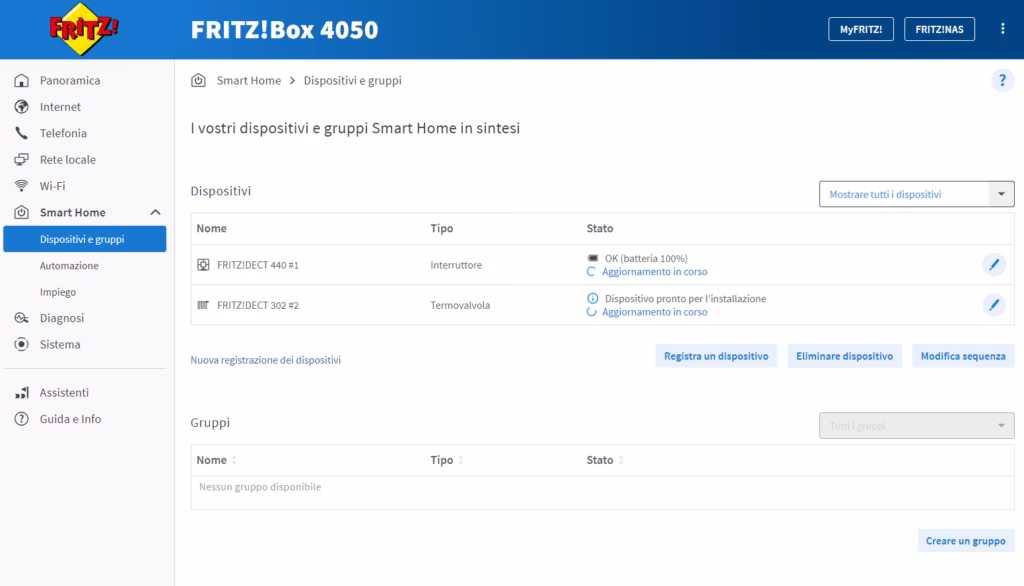Click update spinner icon for DECT 440
This screenshot has height=586, width=1024.
591,272
